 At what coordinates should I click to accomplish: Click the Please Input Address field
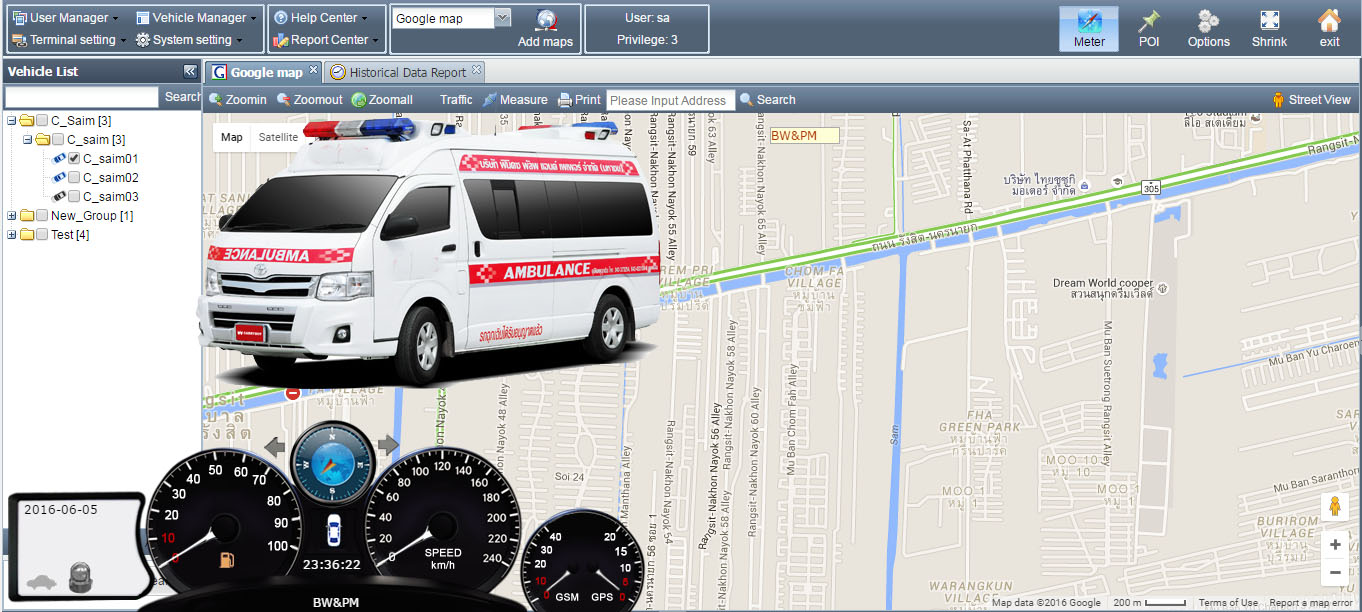pos(671,100)
